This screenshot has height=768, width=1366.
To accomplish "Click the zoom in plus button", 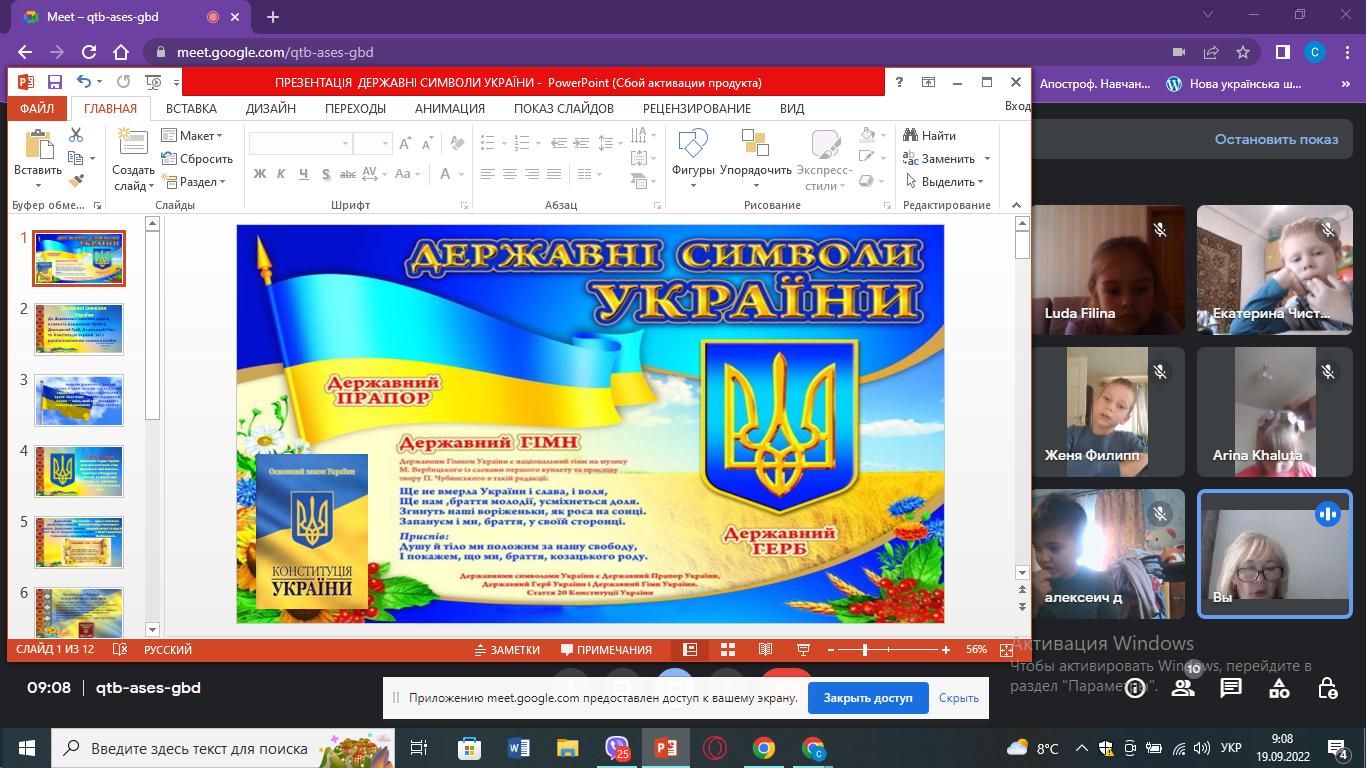I will [946, 650].
